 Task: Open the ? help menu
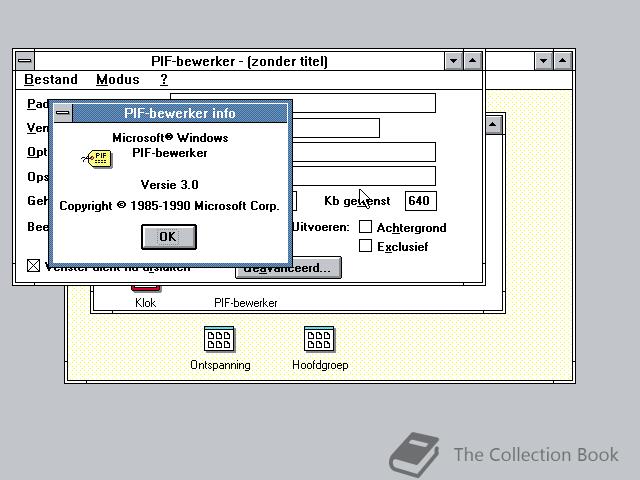click(x=164, y=79)
